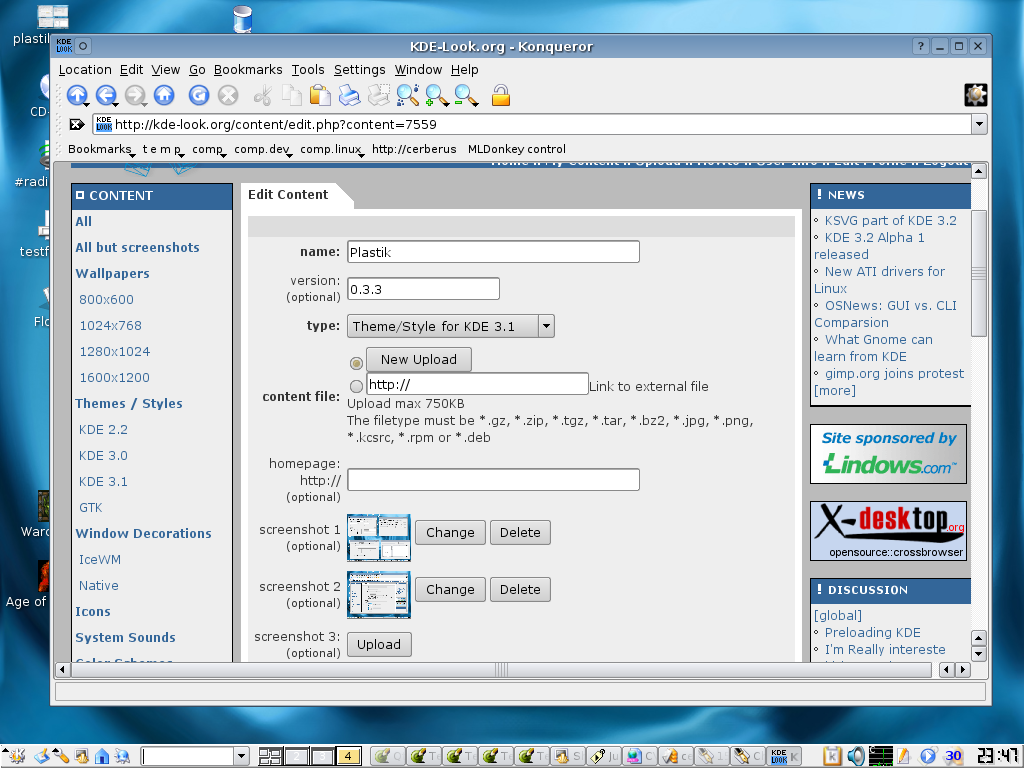
Task: Click Upload button for screenshot 3
Action: (379, 644)
